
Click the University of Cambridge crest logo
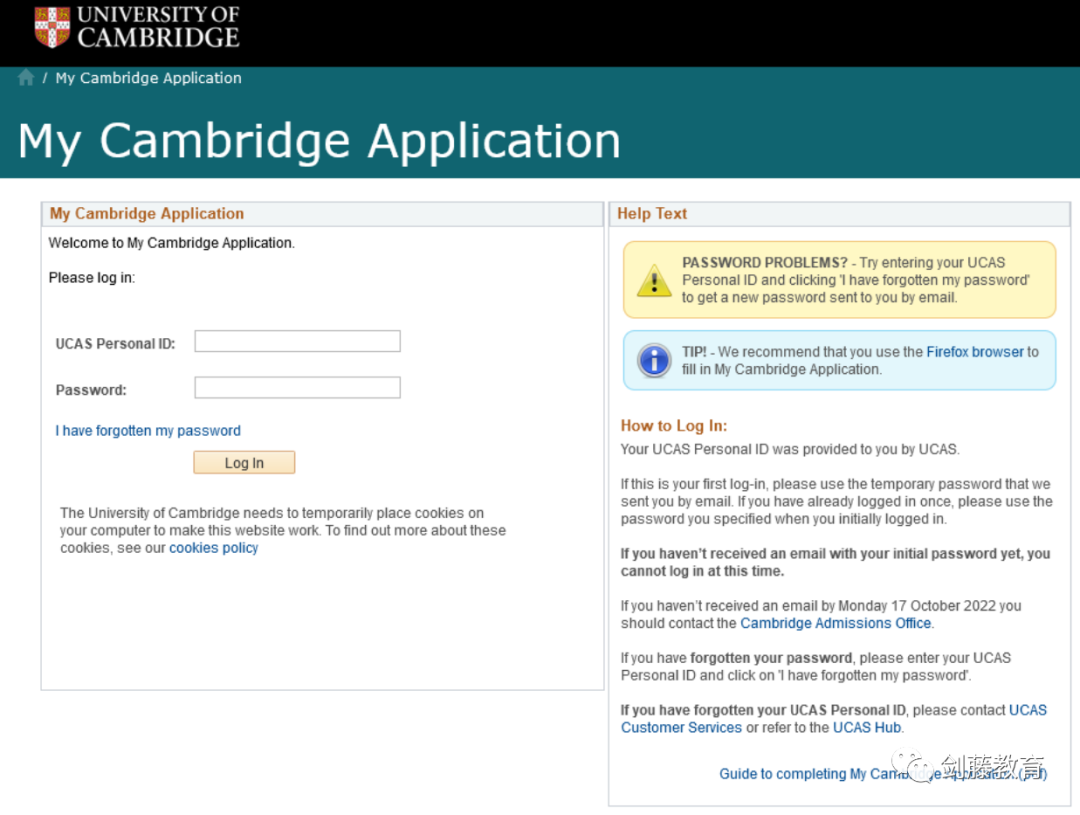(52, 27)
